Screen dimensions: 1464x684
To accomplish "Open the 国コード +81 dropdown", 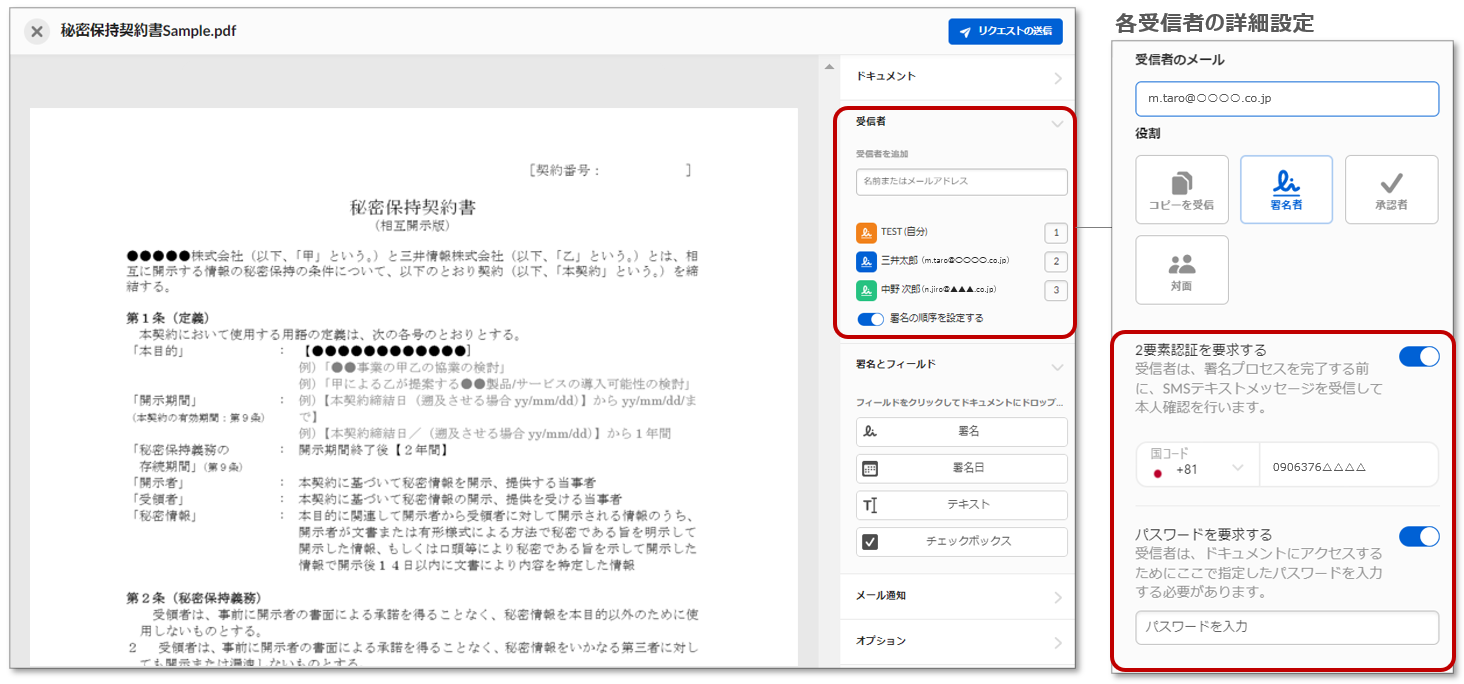I will point(1197,467).
